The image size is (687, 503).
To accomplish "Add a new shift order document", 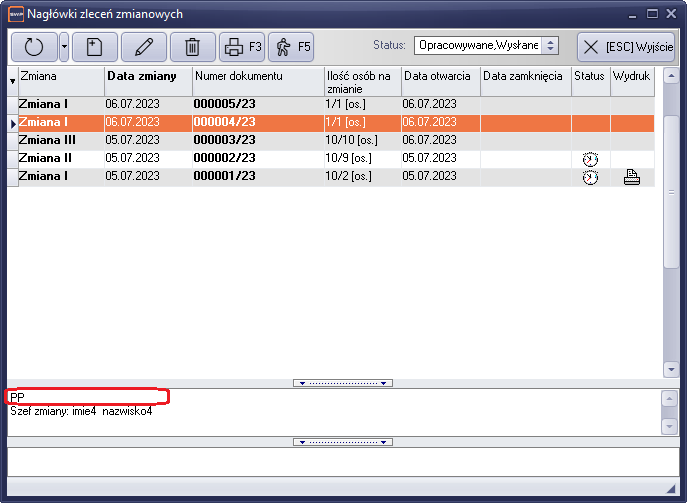I will [x=94, y=47].
